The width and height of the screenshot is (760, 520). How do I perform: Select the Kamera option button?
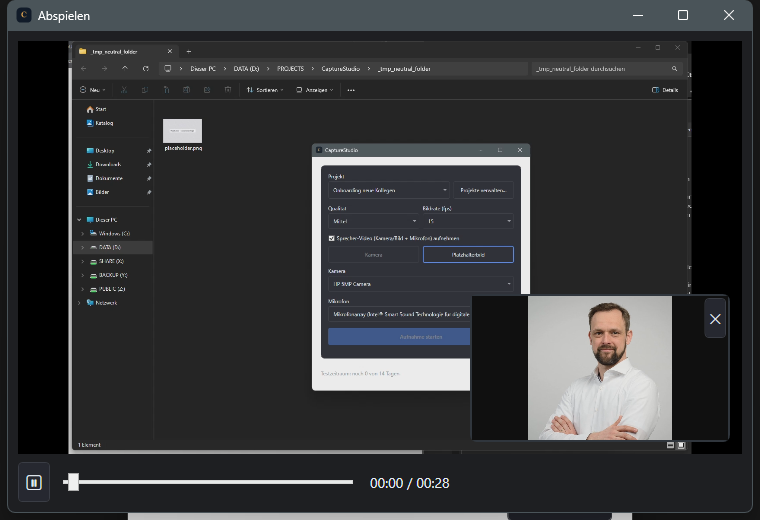pos(373,254)
